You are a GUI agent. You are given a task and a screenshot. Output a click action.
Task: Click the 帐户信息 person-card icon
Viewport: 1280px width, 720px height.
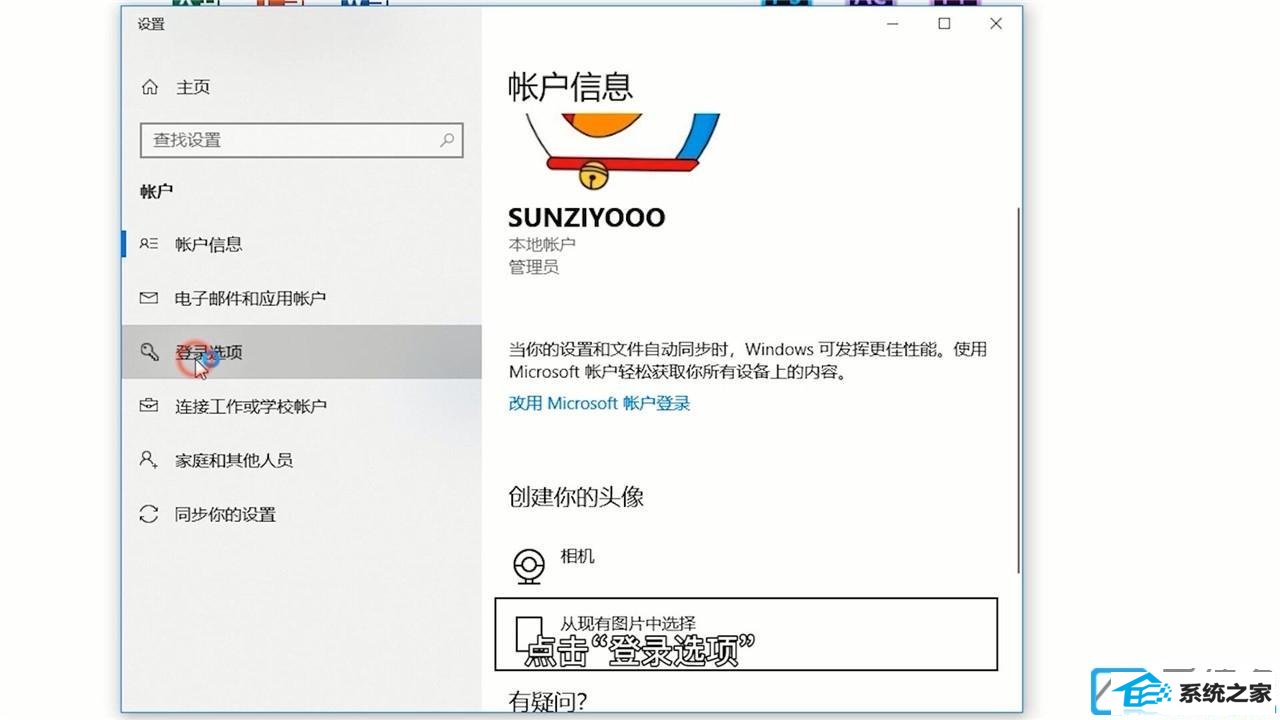(x=149, y=243)
